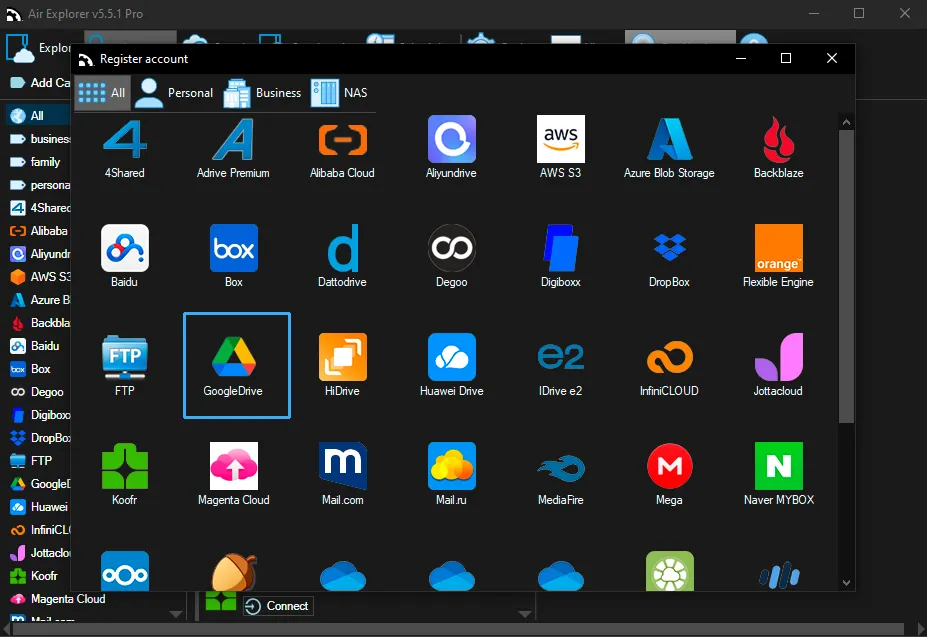Select InfiniCLOUD in the grid

tap(669, 357)
